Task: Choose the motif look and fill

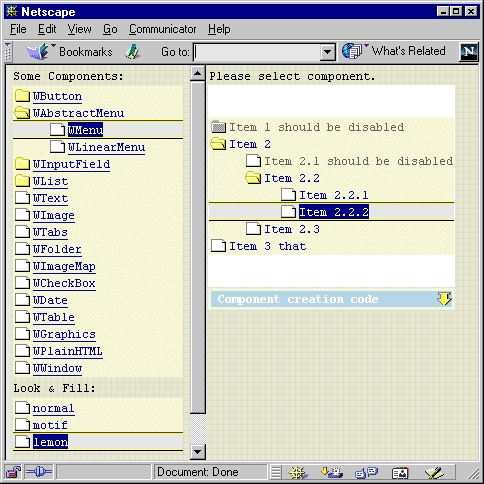Action: tap(50, 425)
